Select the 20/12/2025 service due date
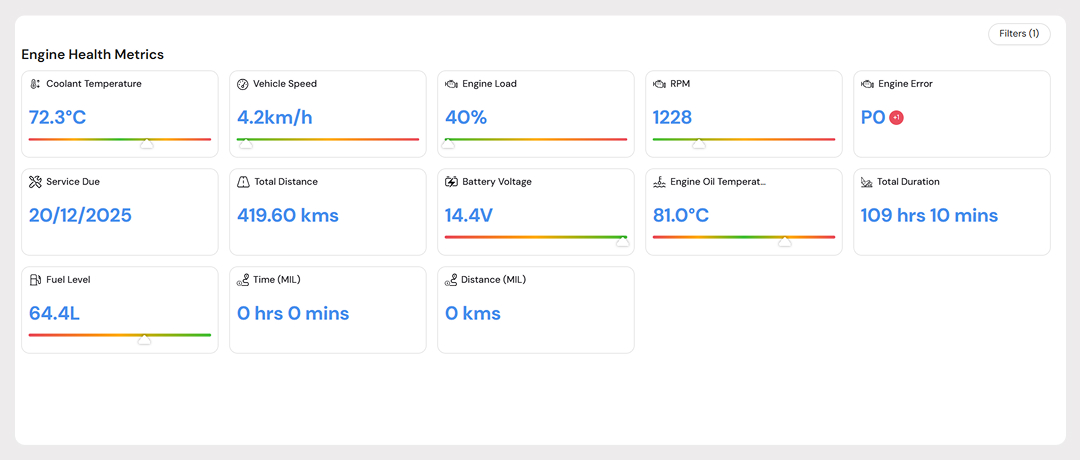Screen dimensions: 1080x460 coord(80,216)
